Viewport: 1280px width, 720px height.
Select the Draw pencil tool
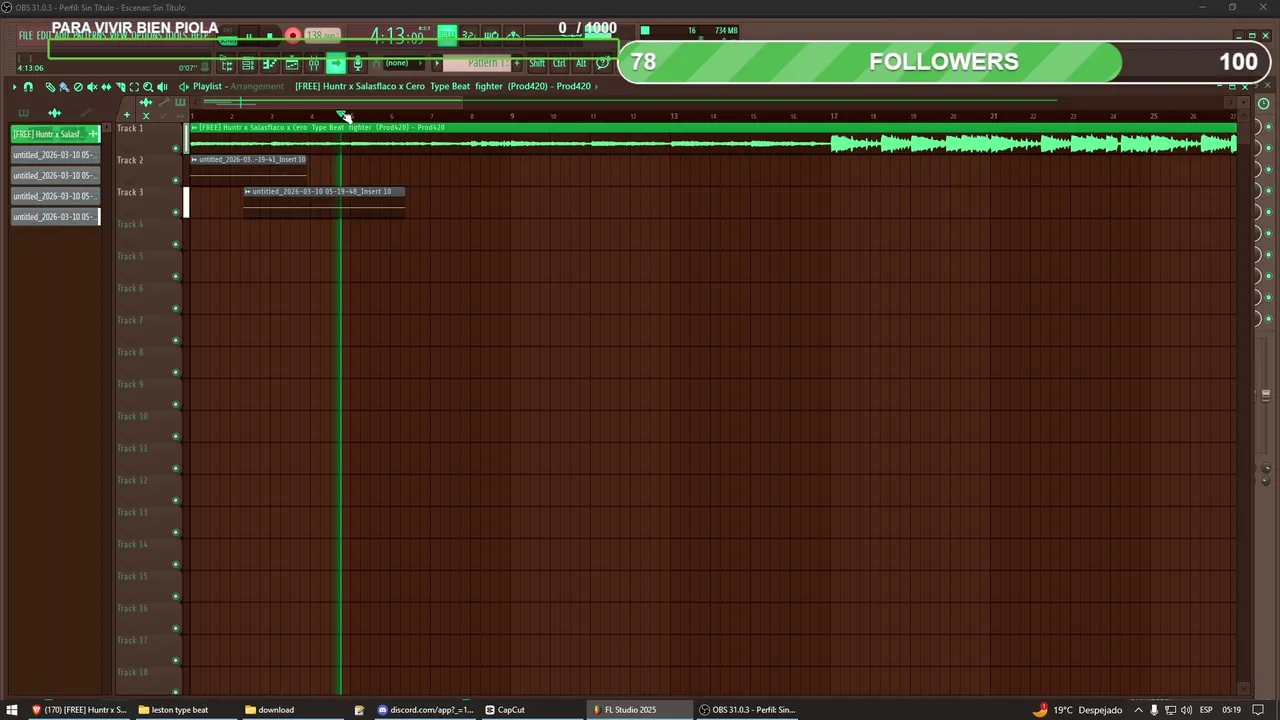50,87
